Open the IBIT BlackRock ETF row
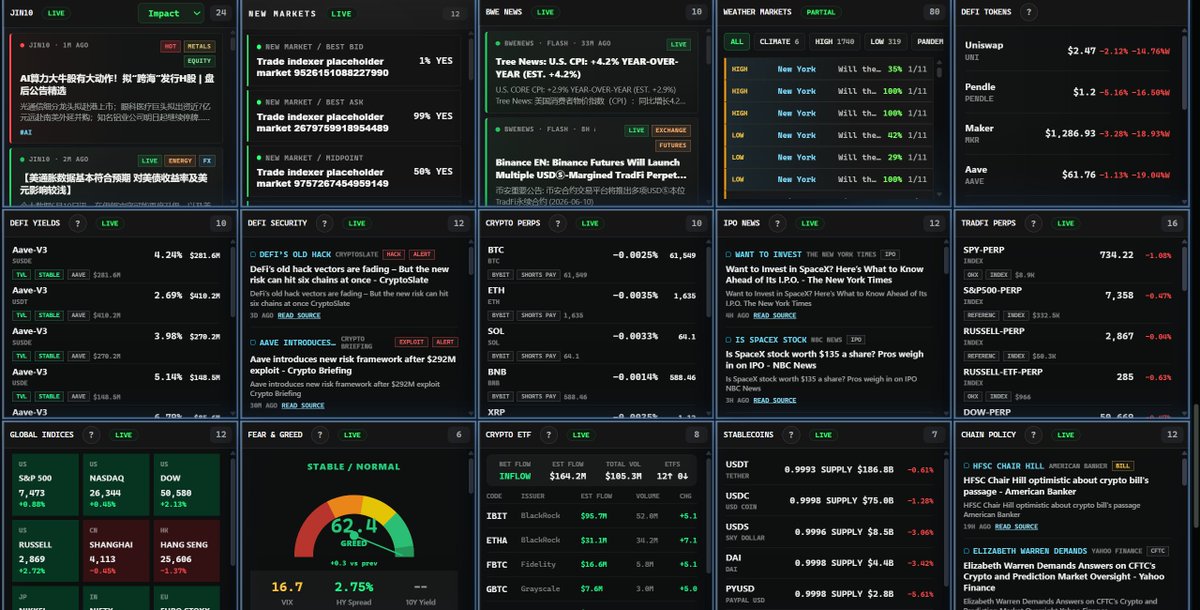 click(x=590, y=515)
